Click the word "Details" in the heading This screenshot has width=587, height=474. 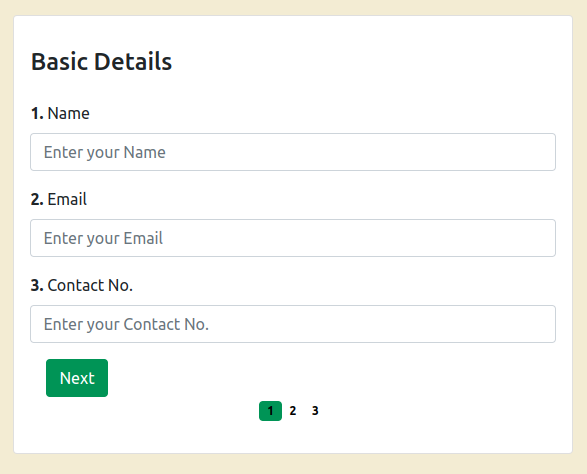click(133, 61)
